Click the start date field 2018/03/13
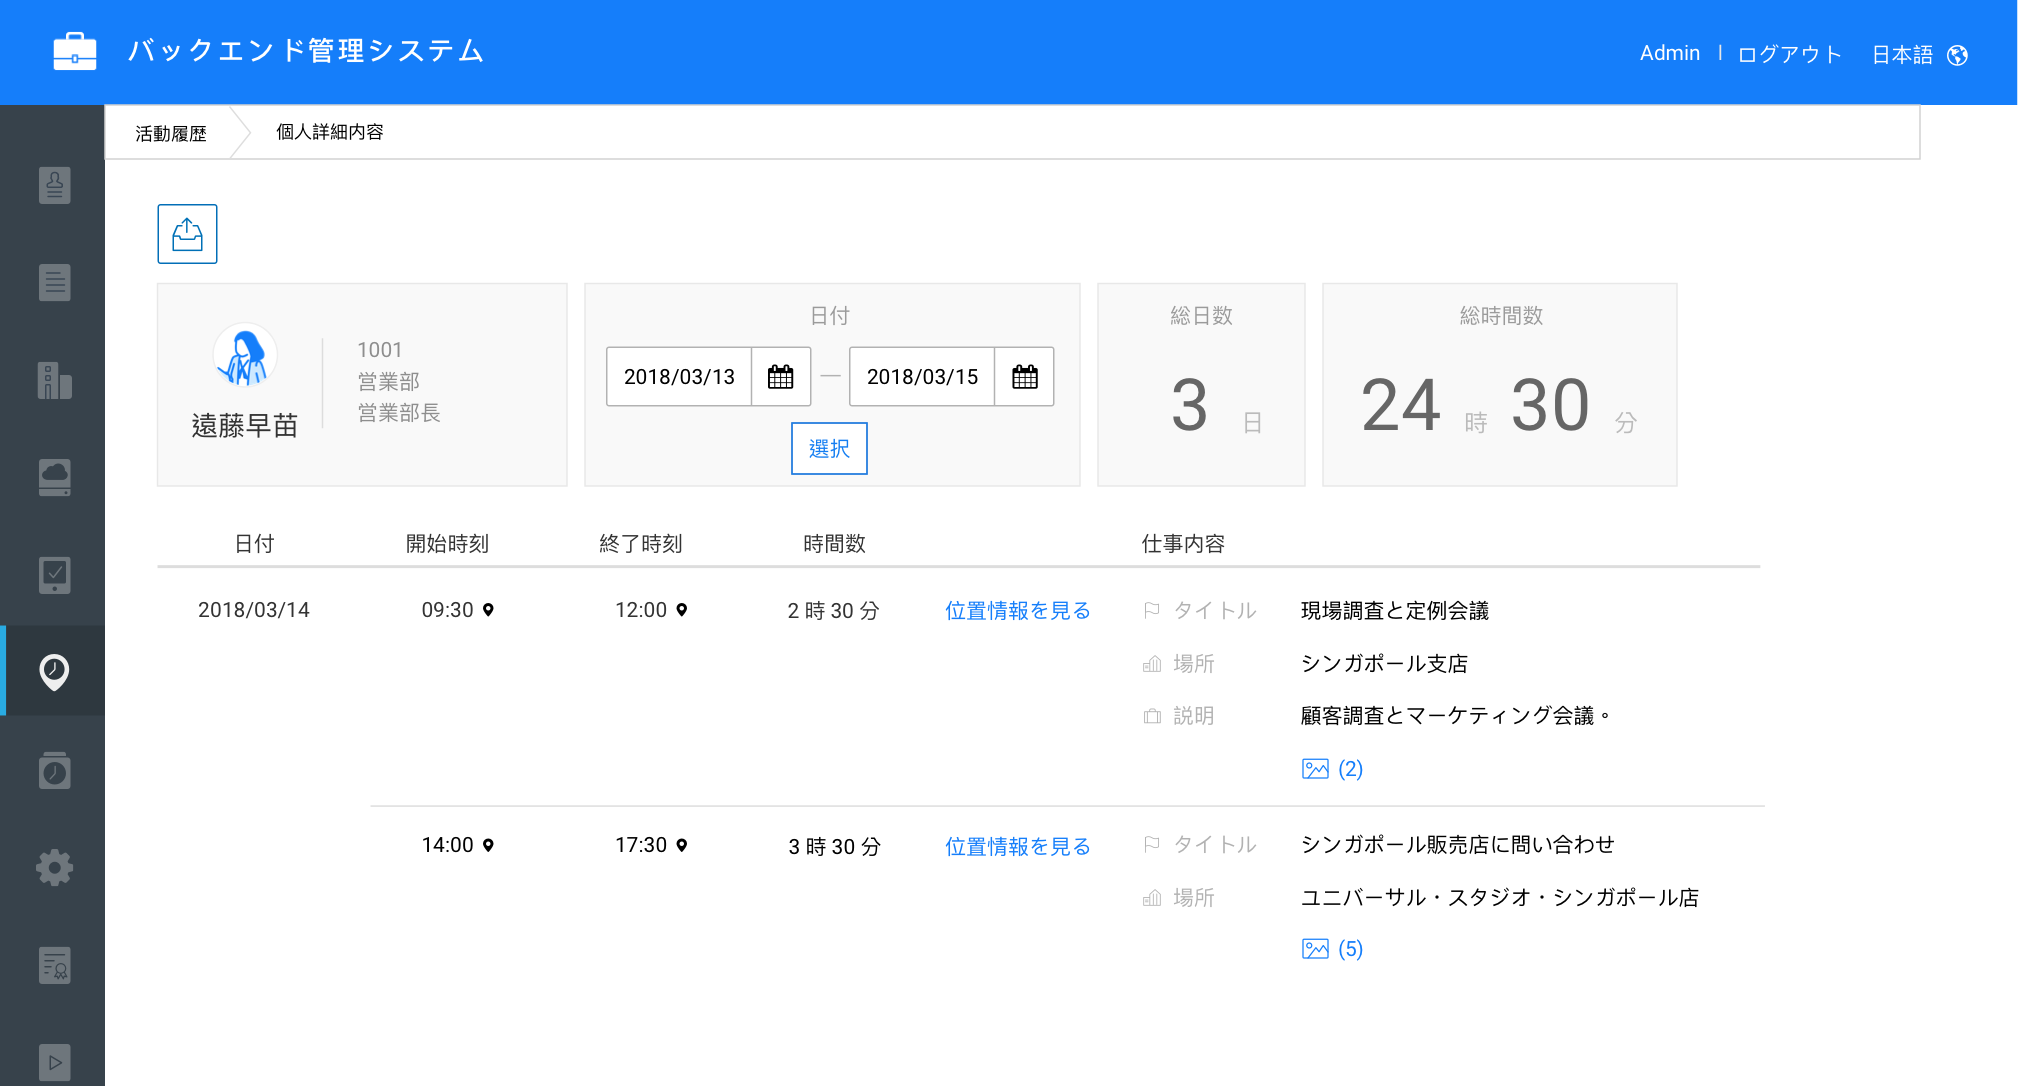Viewport: 2018px width, 1086px height. (679, 377)
